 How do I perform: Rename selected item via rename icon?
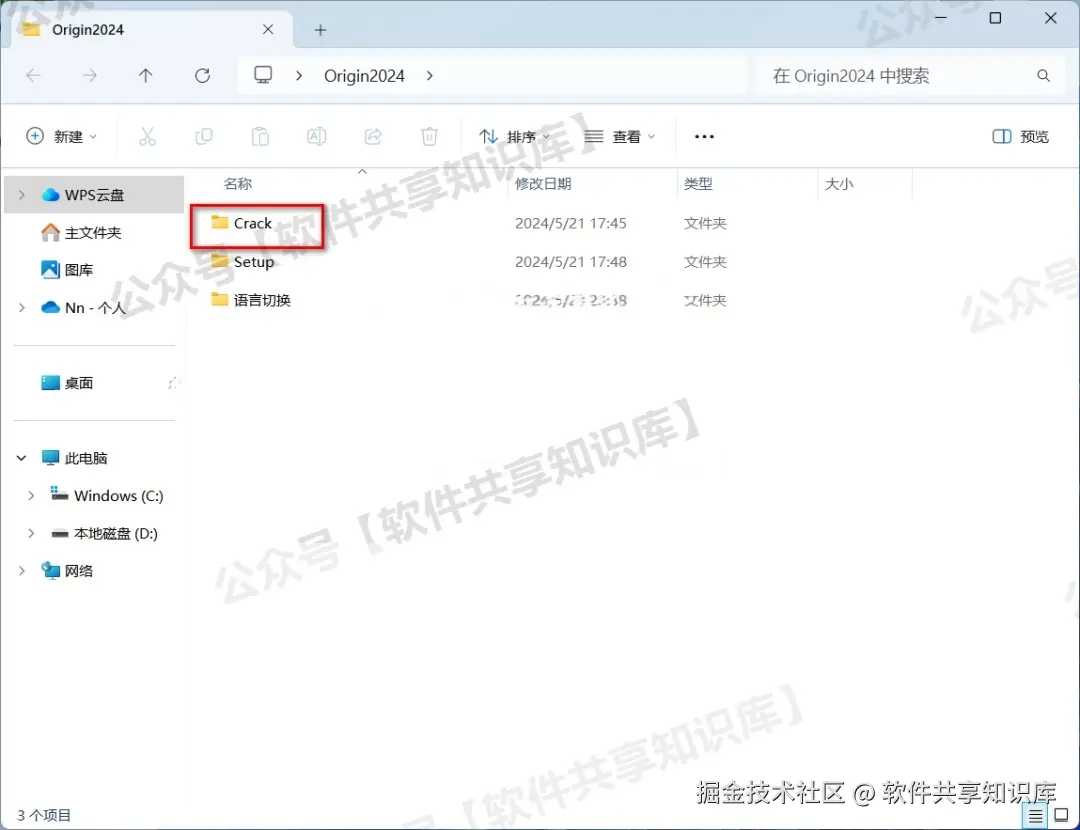(x=317, y=136)
